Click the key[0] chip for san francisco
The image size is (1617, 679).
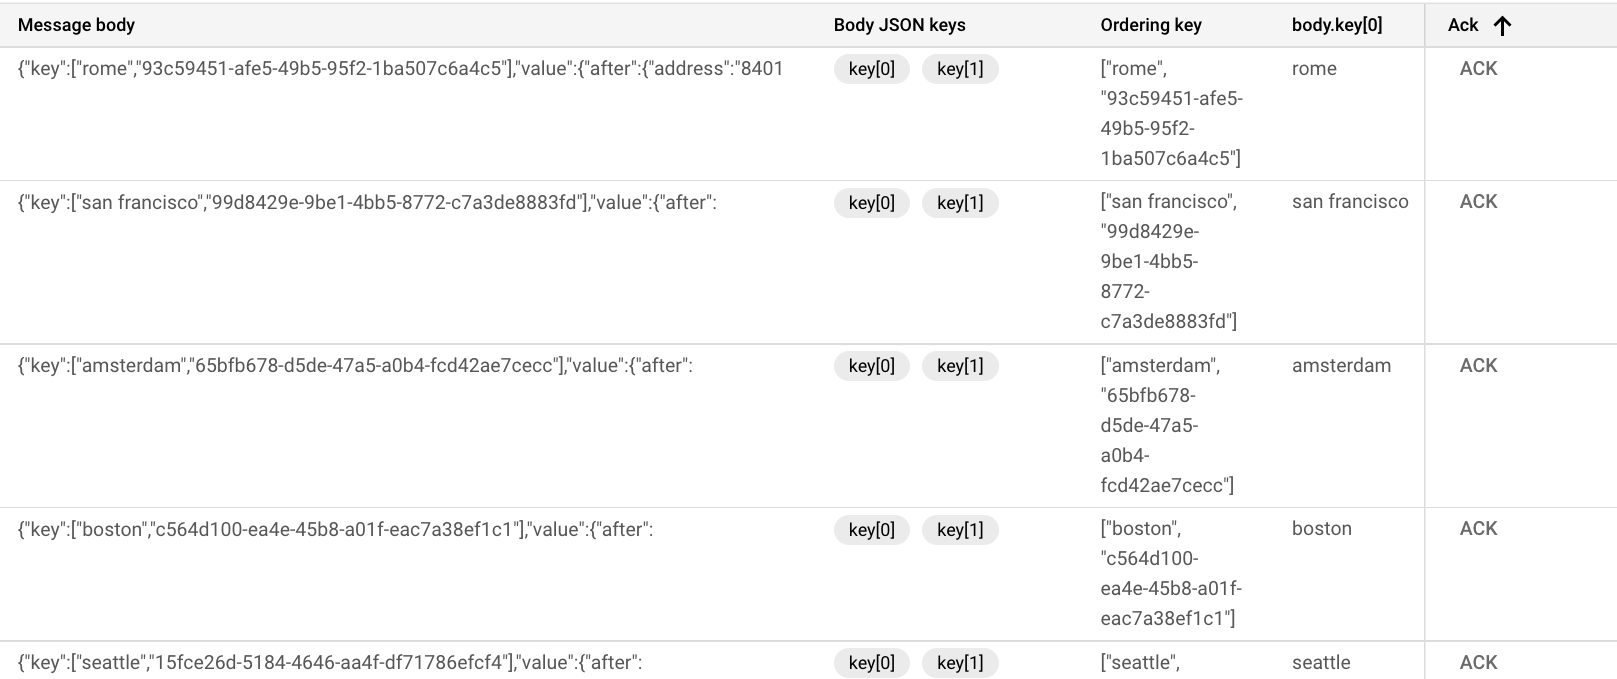coord(870,202)
